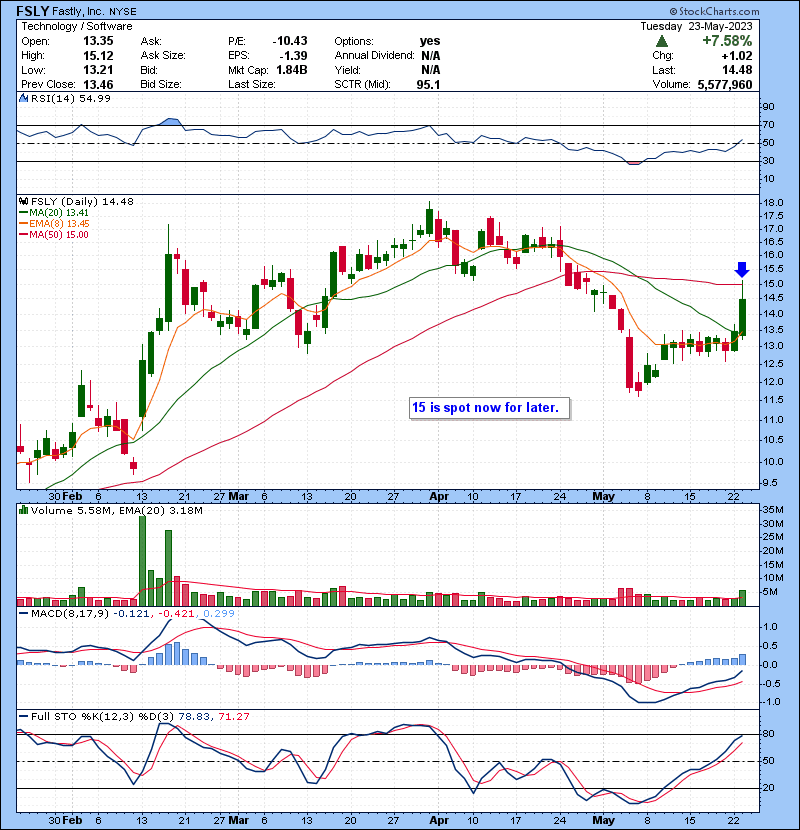The width and height of the screenshot is (800, 830).
Task: Click the Open value 13.35
Action: [x=98, y=41]
